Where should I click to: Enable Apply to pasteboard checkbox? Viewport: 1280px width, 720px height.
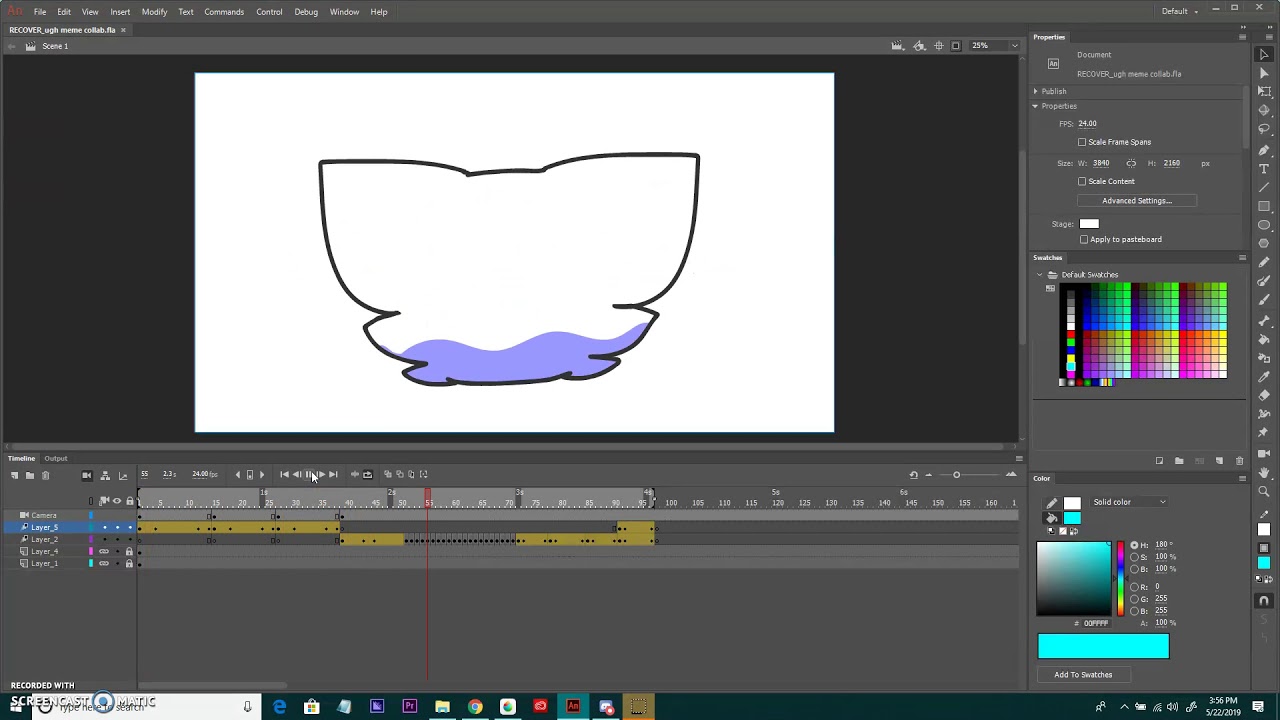1084,239
